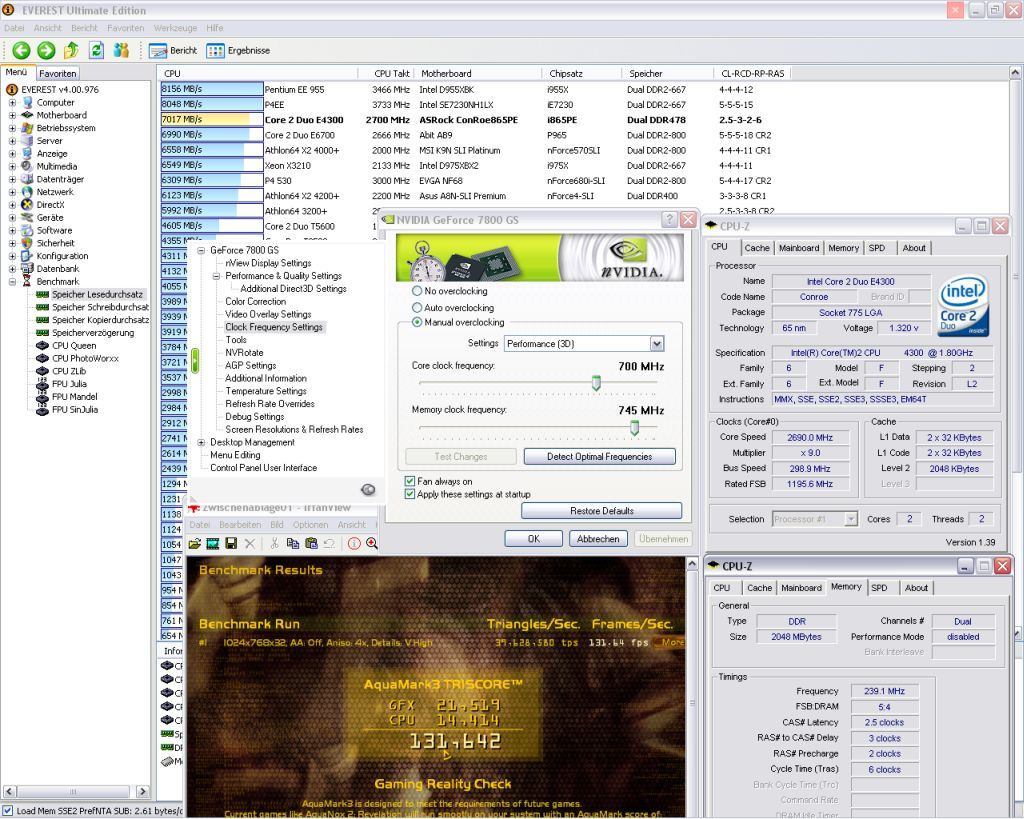Image resolution: width=1024 pixels, height=819 pixels.
Task: Select the CPU PhotoWorxx benchmark item
Action: [86, 359]
